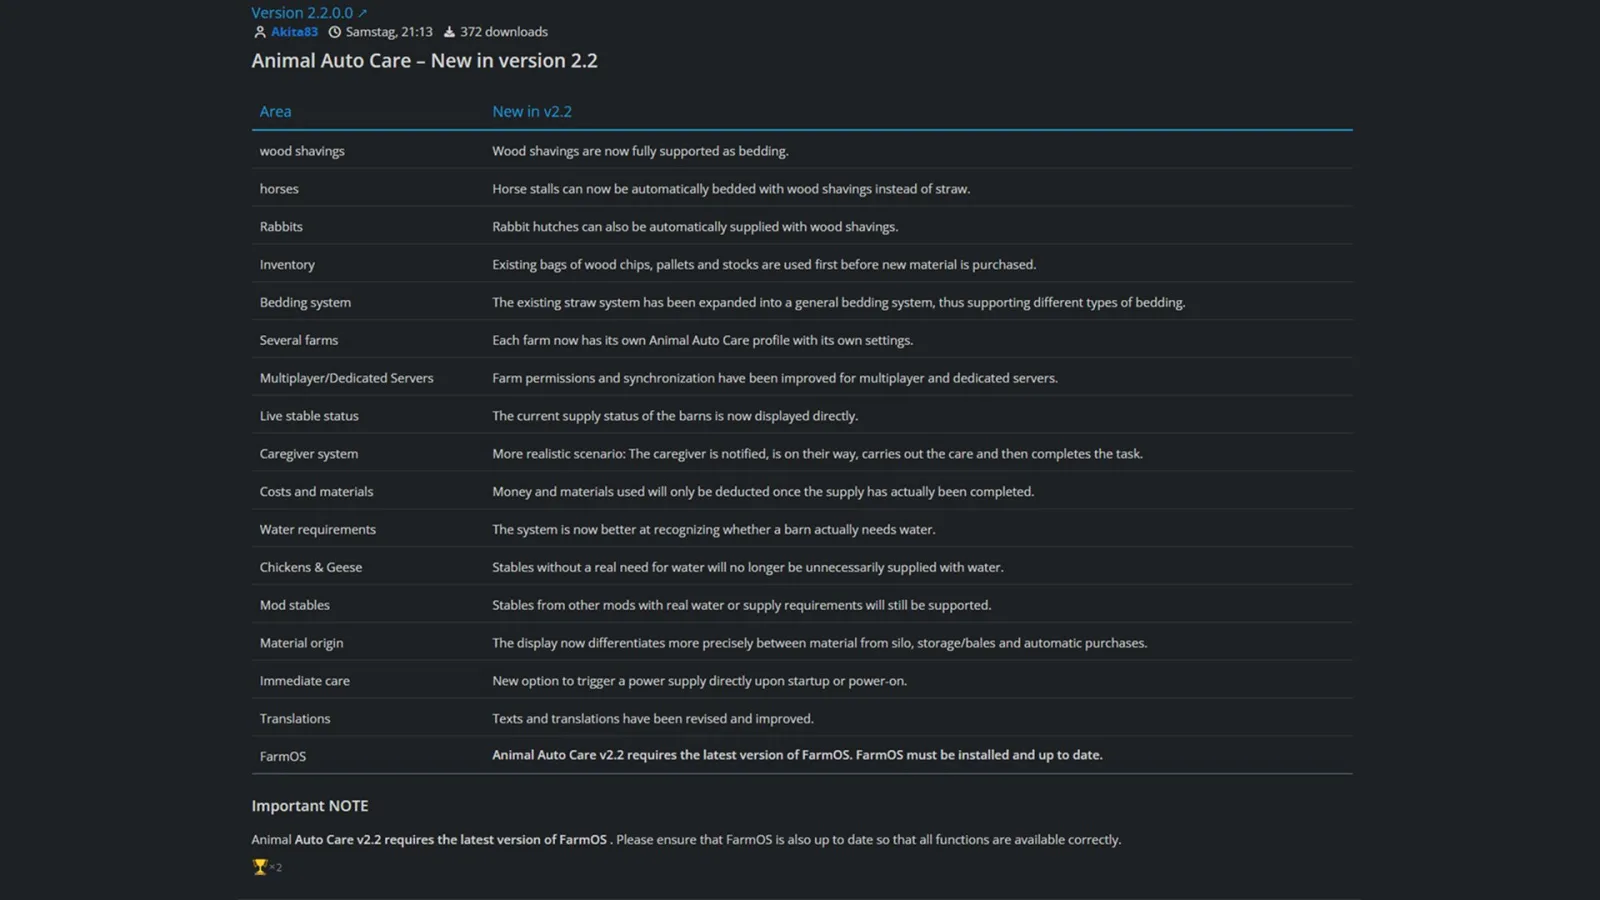1600x900 pixels.
Task: Select the wood shavings table row
Action: [x=802, y=151]
